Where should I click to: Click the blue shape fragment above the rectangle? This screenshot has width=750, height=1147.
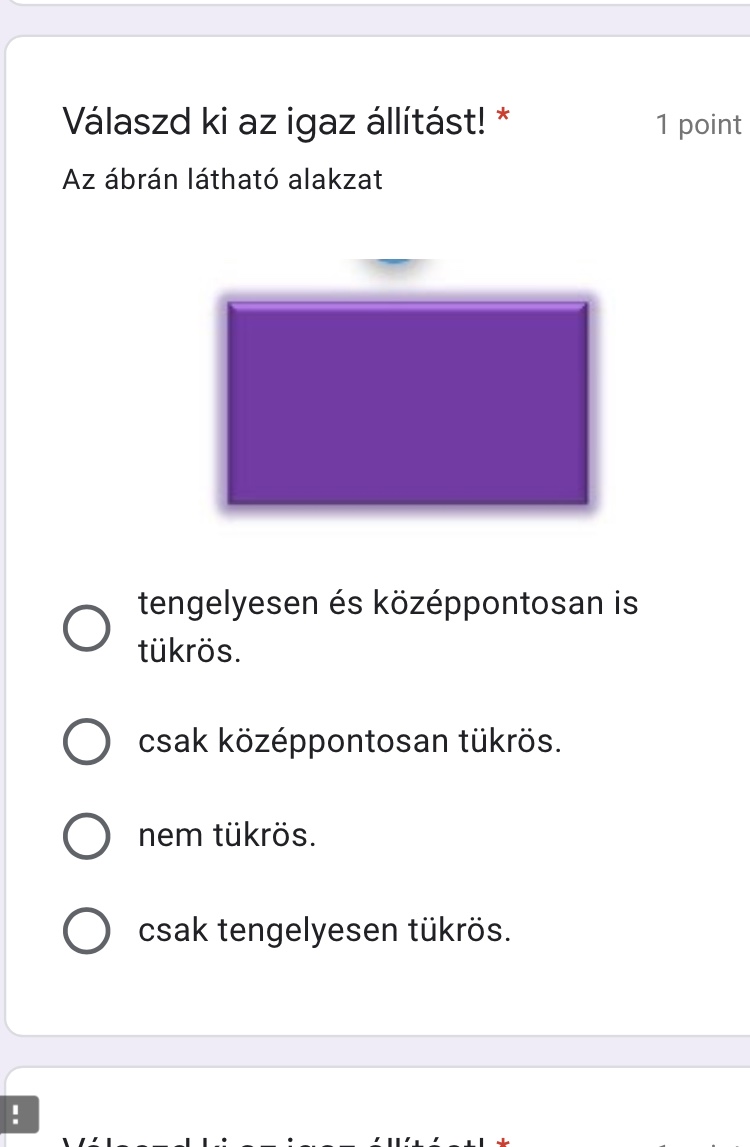point(397,263)
